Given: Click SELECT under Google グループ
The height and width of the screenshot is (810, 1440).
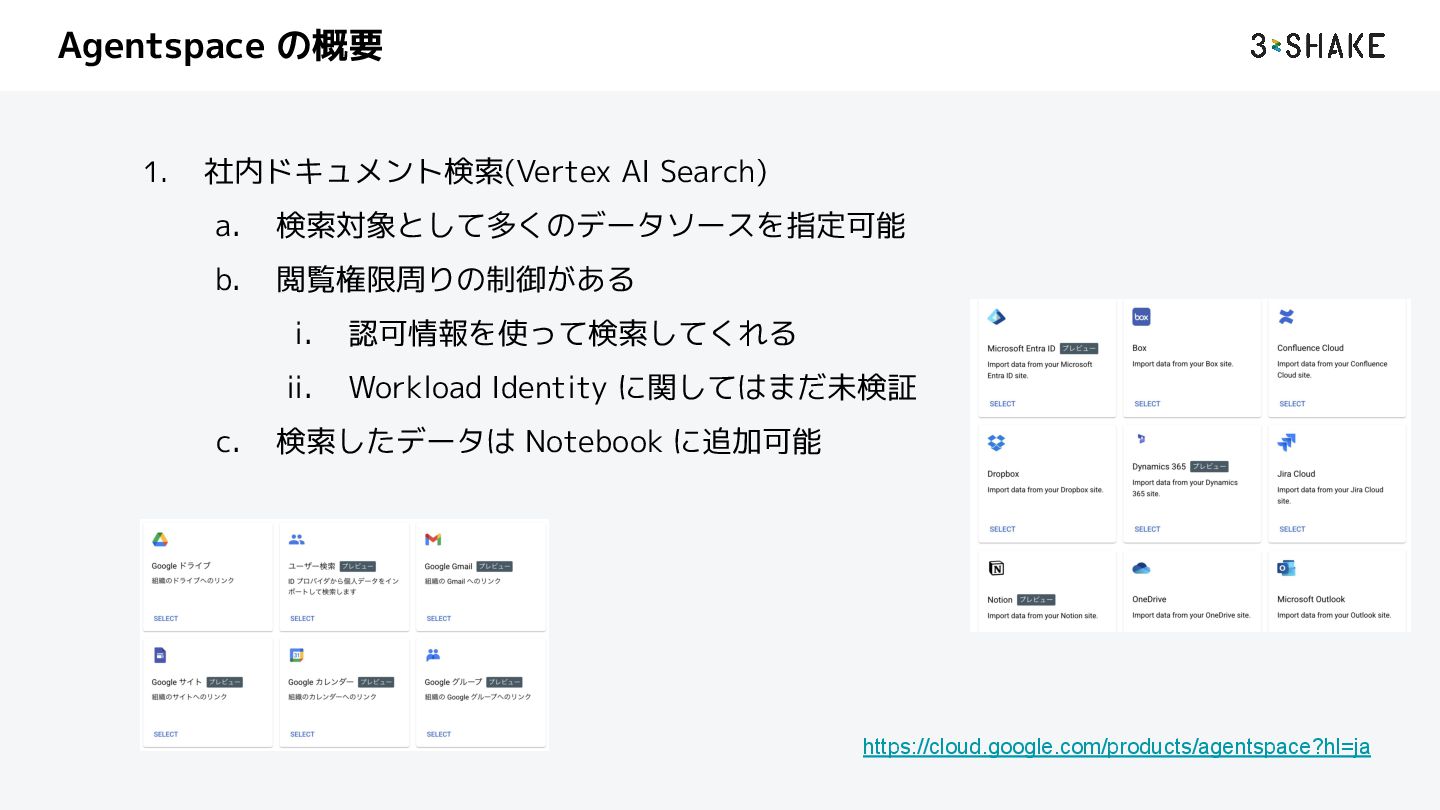Looking at the screenshot, I should pyautogui.click(x=439, y=735).
